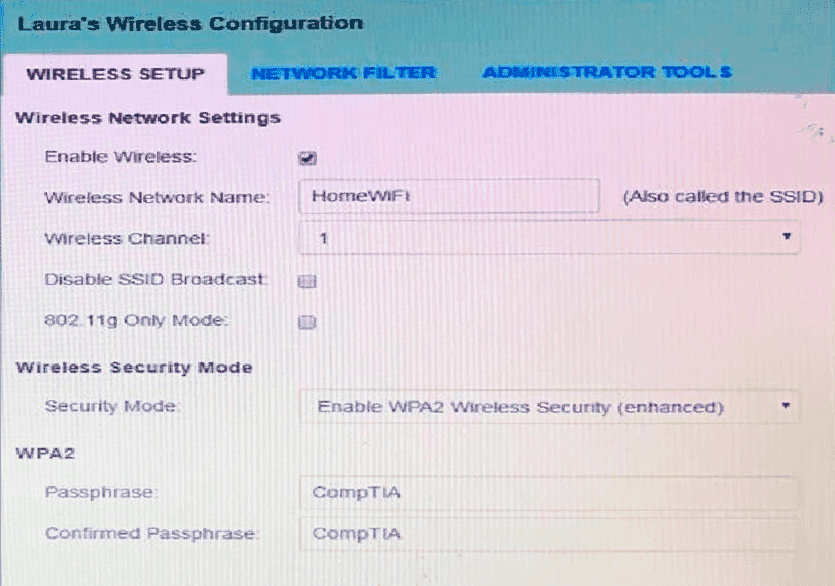835x586 pixels.
Task: Toggle Disable SSID Broadcast
Action: (x=307, y=281)
